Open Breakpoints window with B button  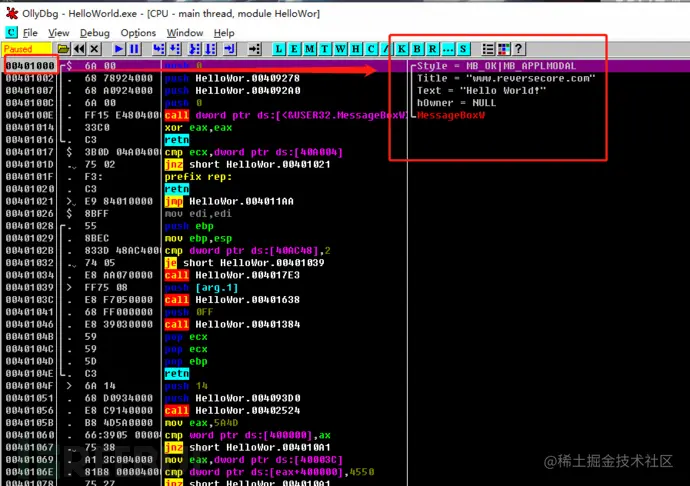pyautogui.click(x=417, y=49)
